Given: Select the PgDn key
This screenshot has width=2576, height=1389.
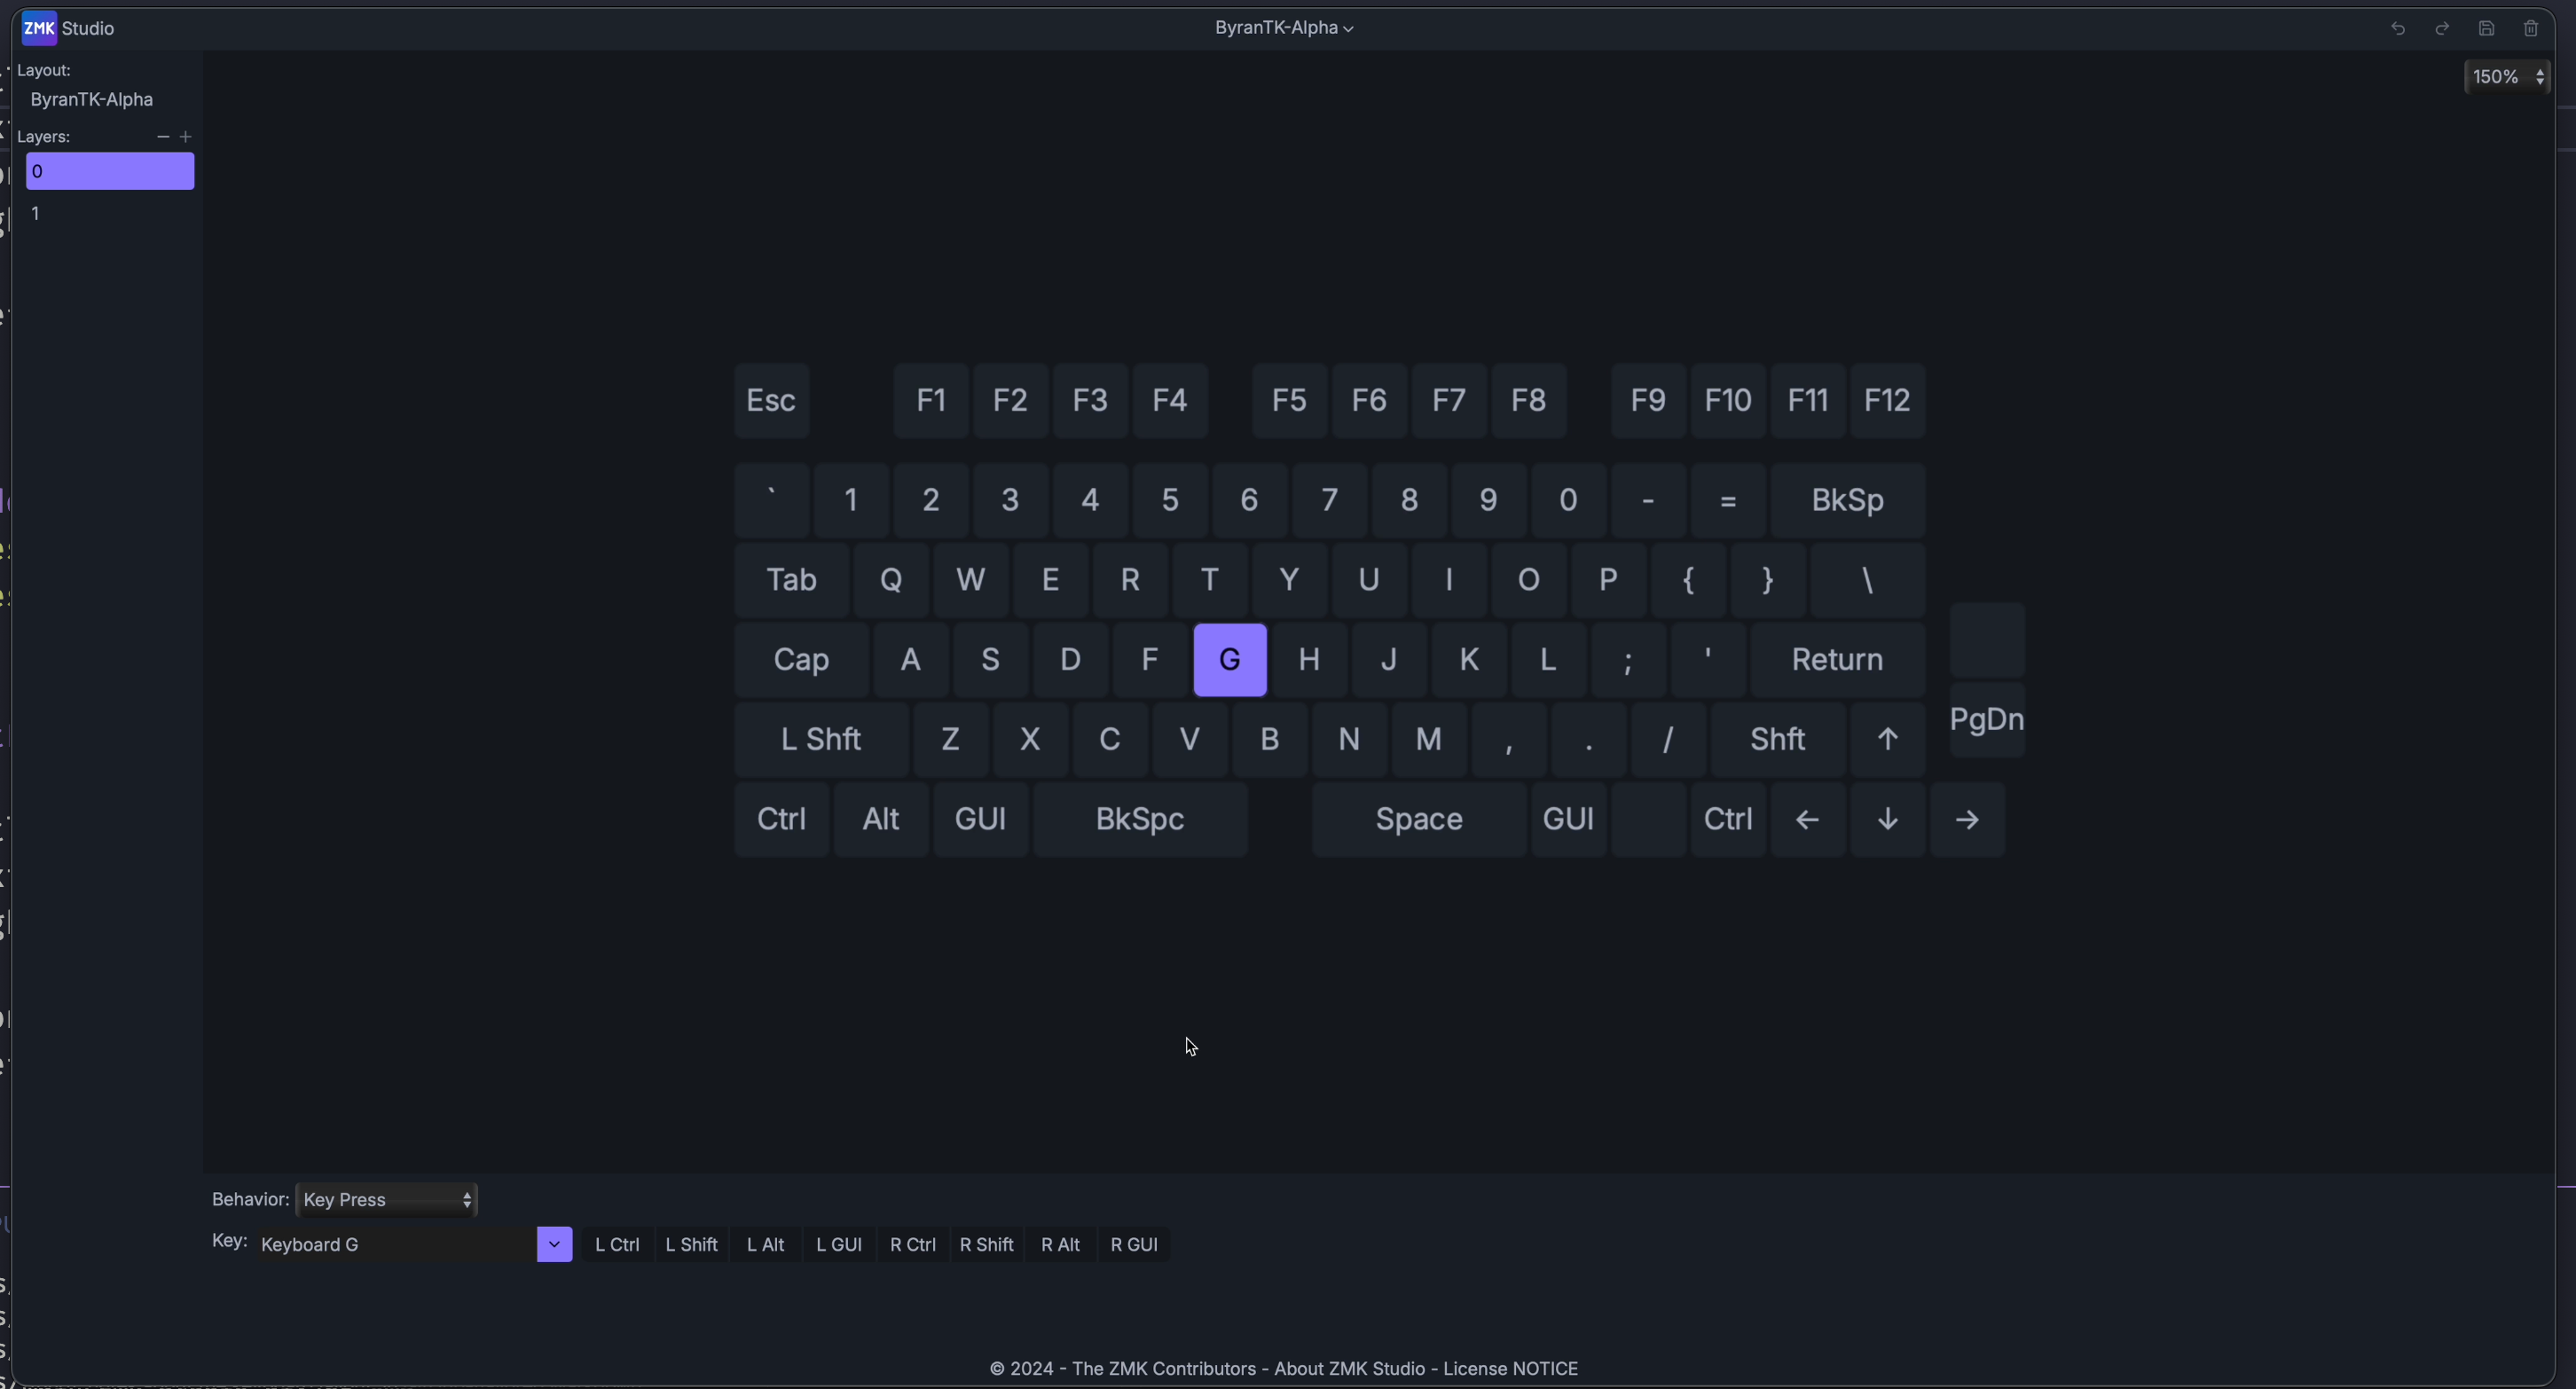Looking at the screenshot, I should [1988, 720].
